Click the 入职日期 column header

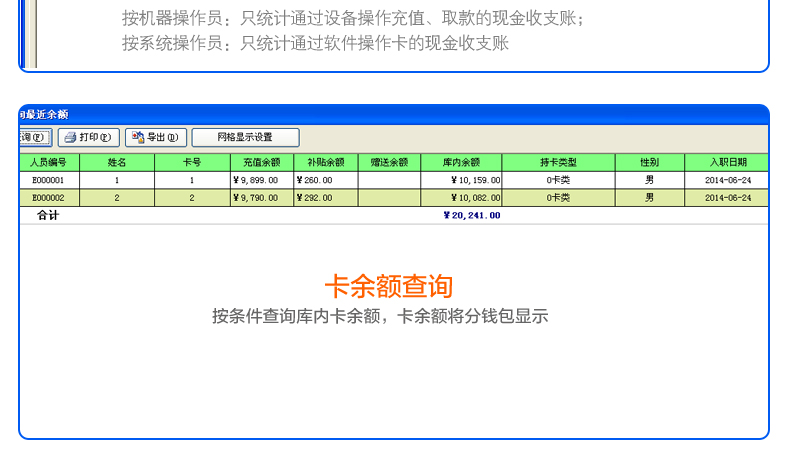pyautogui.click(x=728, y=161)
